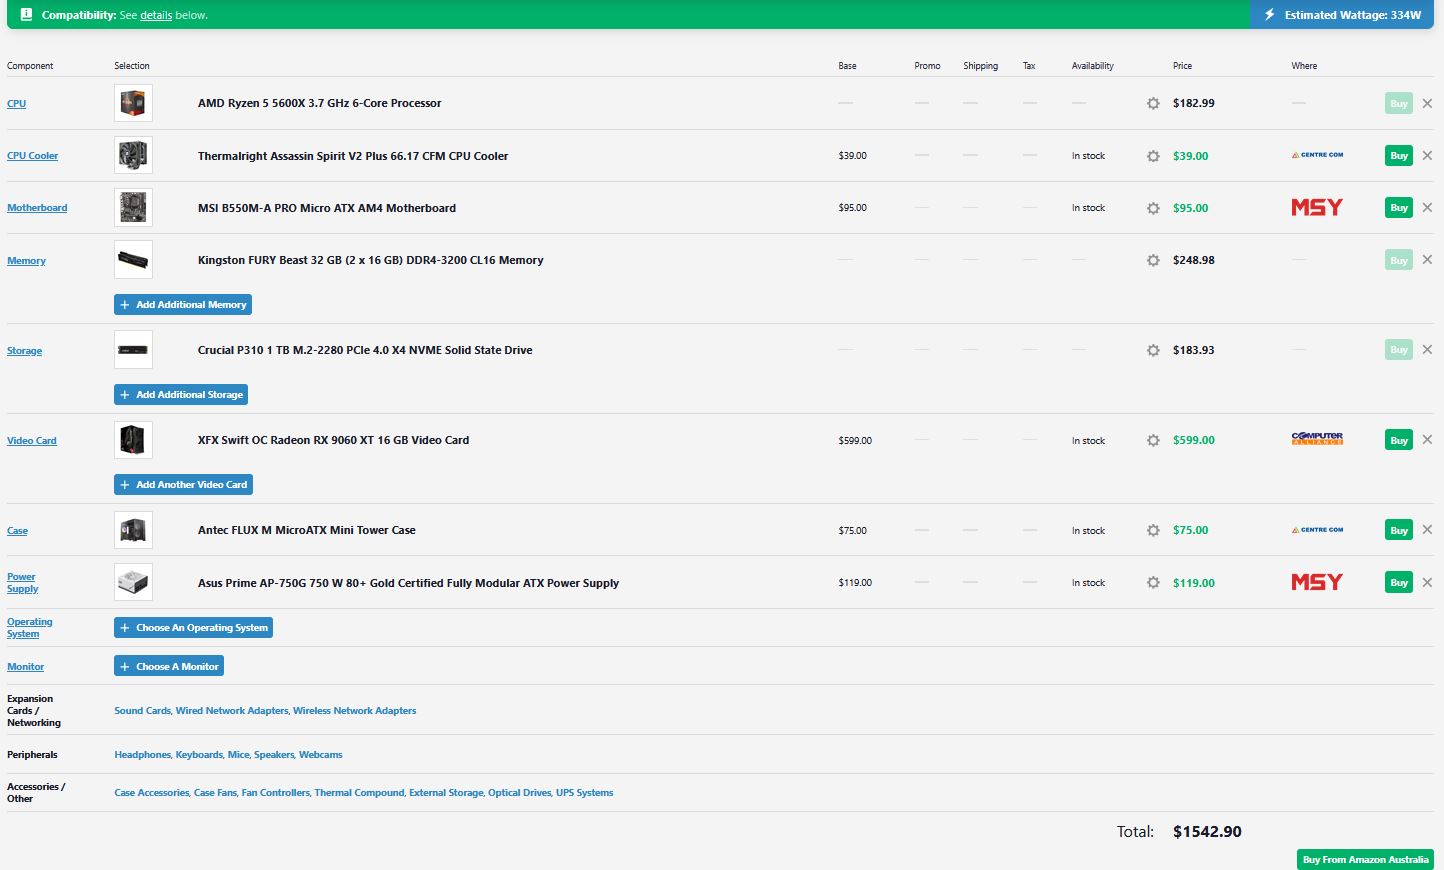The height and width of the screenshot is (870, 1444).
Task: Open the Kingston memory product thumbnail
Action: 133,259
